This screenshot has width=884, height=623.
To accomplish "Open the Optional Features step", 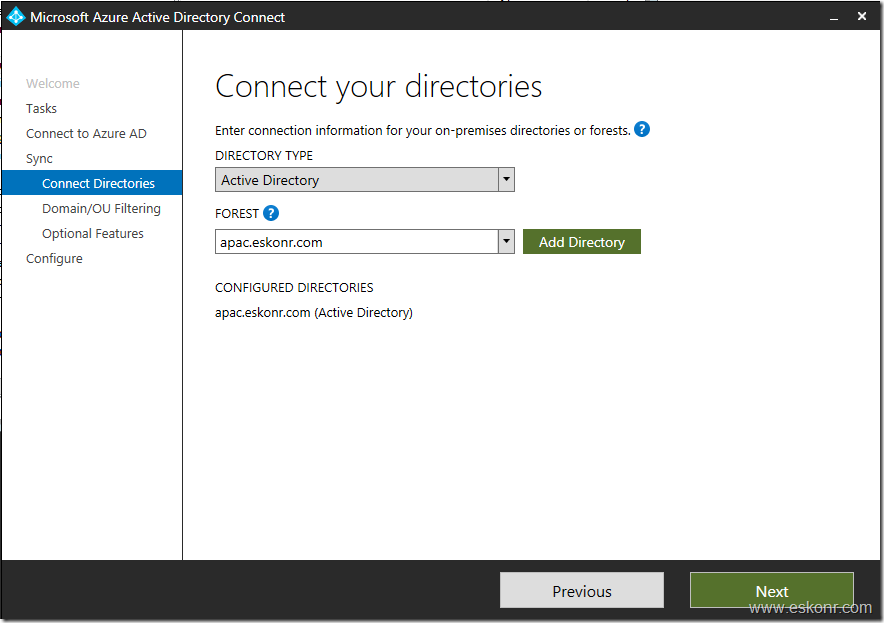I will coord(92,233).
